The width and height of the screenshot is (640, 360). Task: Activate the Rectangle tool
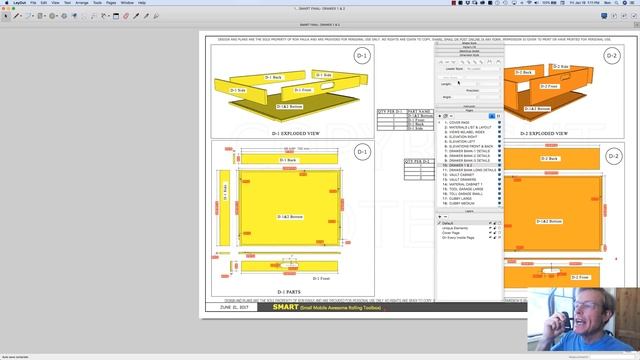pos(40,16)
